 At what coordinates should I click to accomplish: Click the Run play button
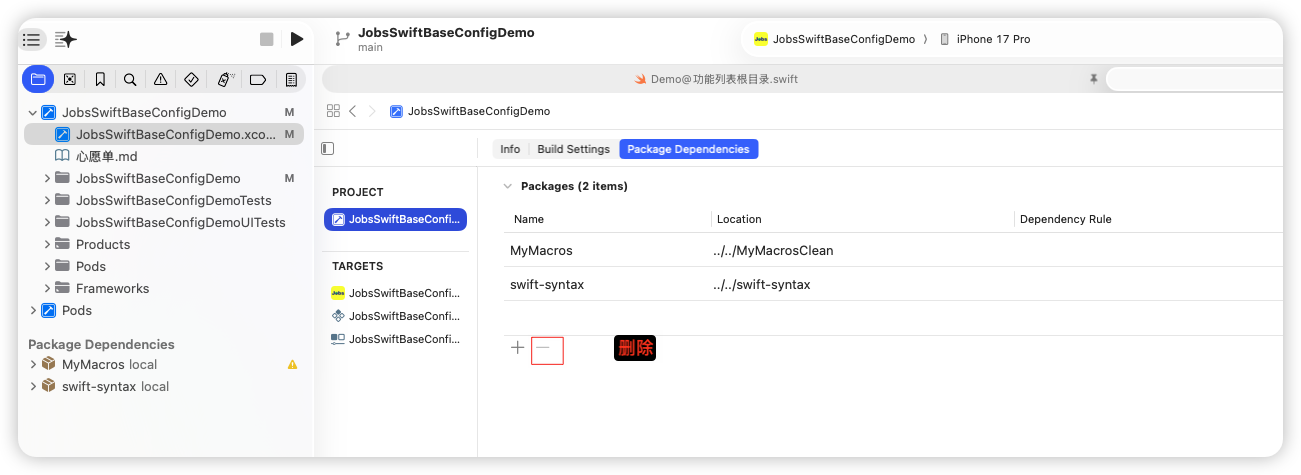tap(297, 39)
